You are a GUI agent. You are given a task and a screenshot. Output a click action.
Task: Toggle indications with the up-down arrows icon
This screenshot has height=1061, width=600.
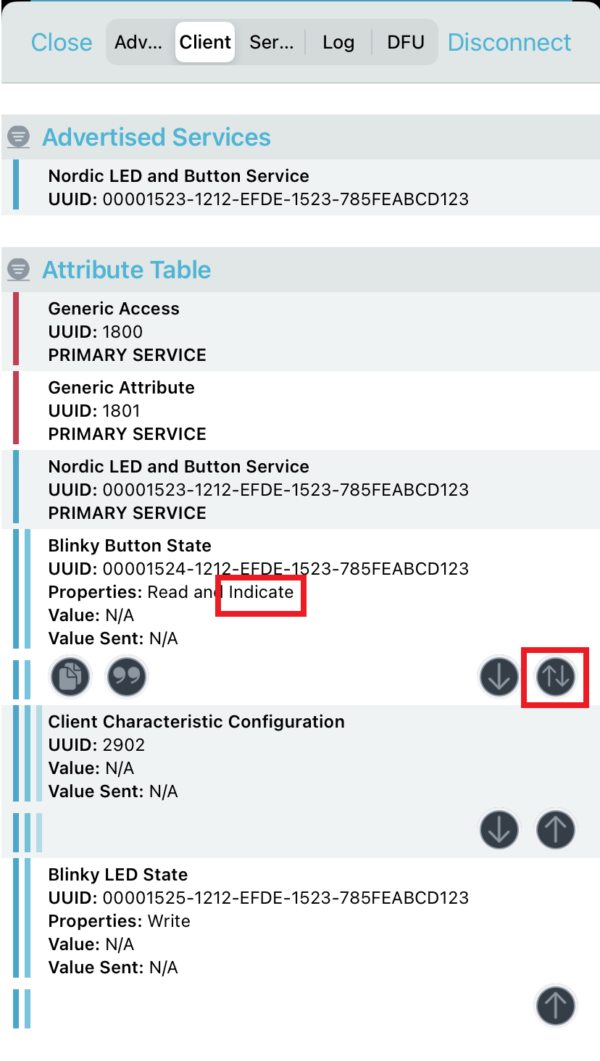556,677
